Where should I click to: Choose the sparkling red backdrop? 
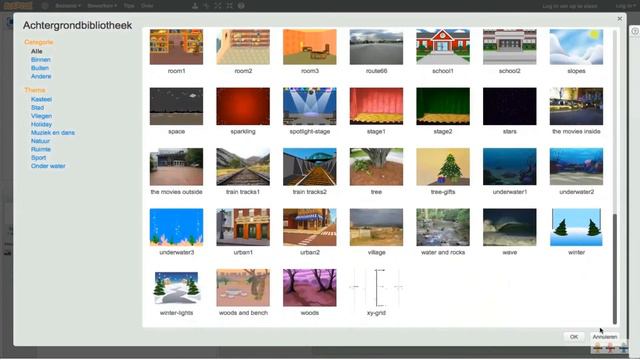coord(243,106)
